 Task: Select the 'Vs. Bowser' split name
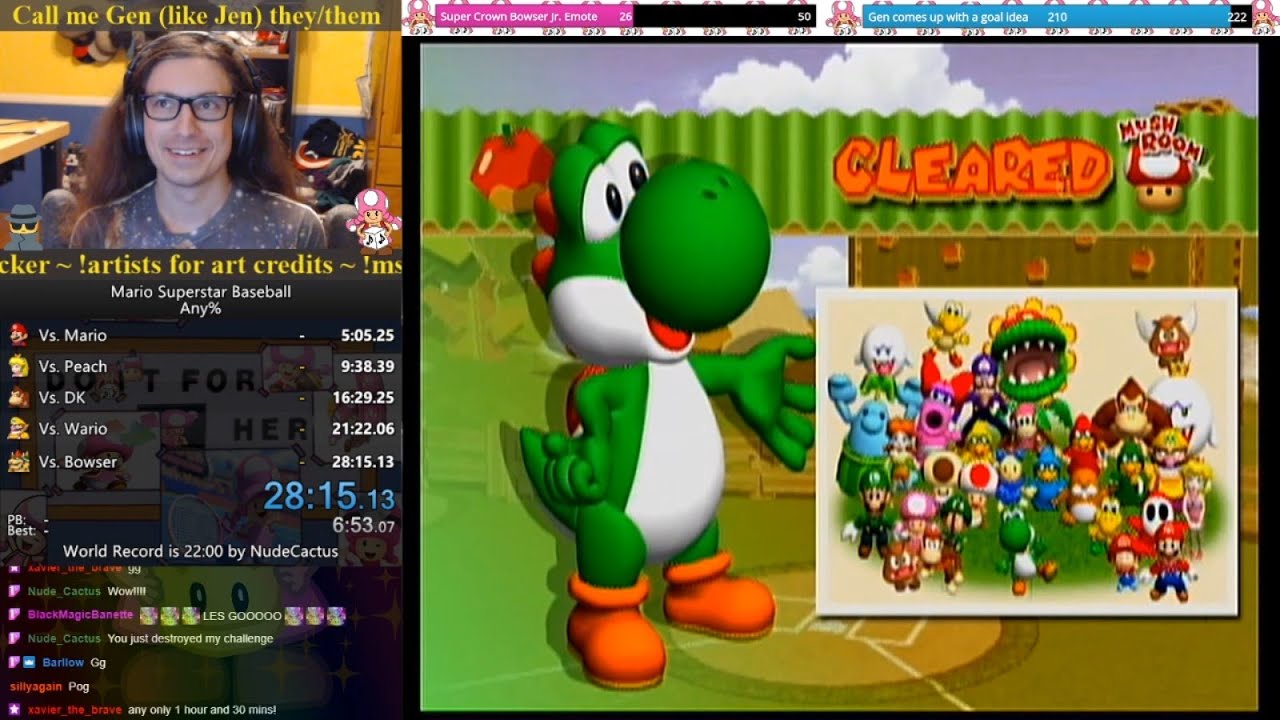click(x=77, y=461)
